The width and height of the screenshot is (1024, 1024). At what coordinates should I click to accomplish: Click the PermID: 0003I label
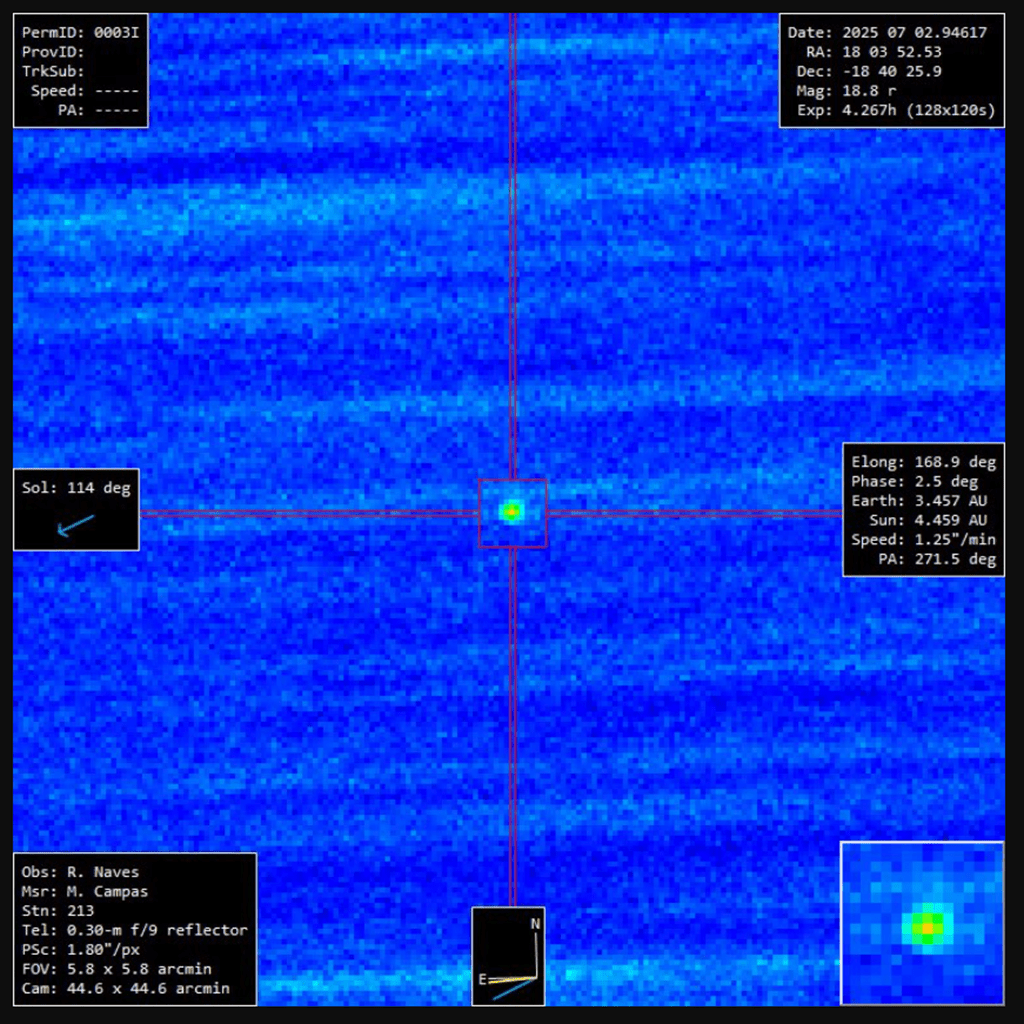[80, 33]
